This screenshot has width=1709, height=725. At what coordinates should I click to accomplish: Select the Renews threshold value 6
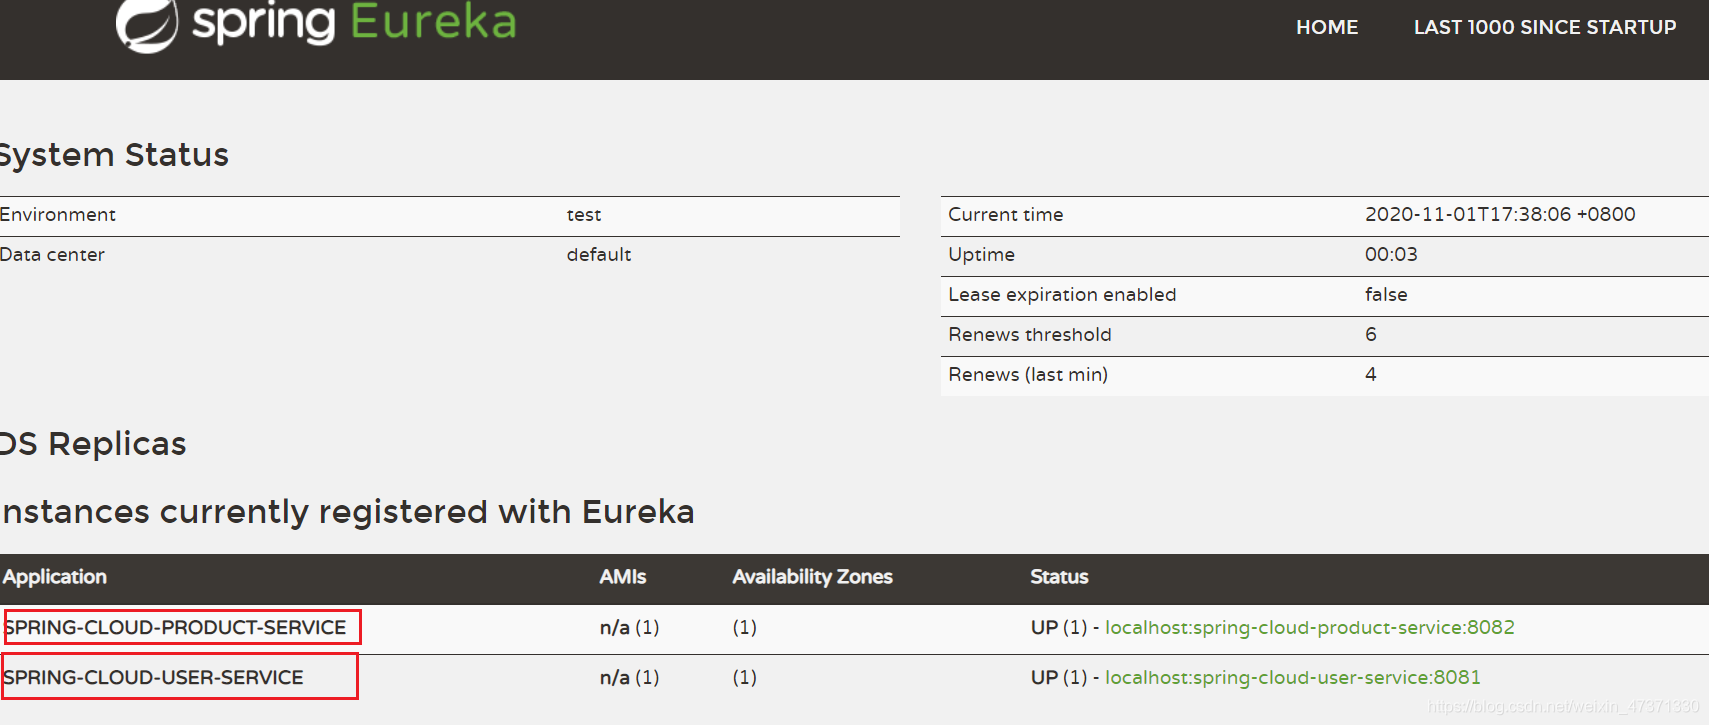[1371, 334]
